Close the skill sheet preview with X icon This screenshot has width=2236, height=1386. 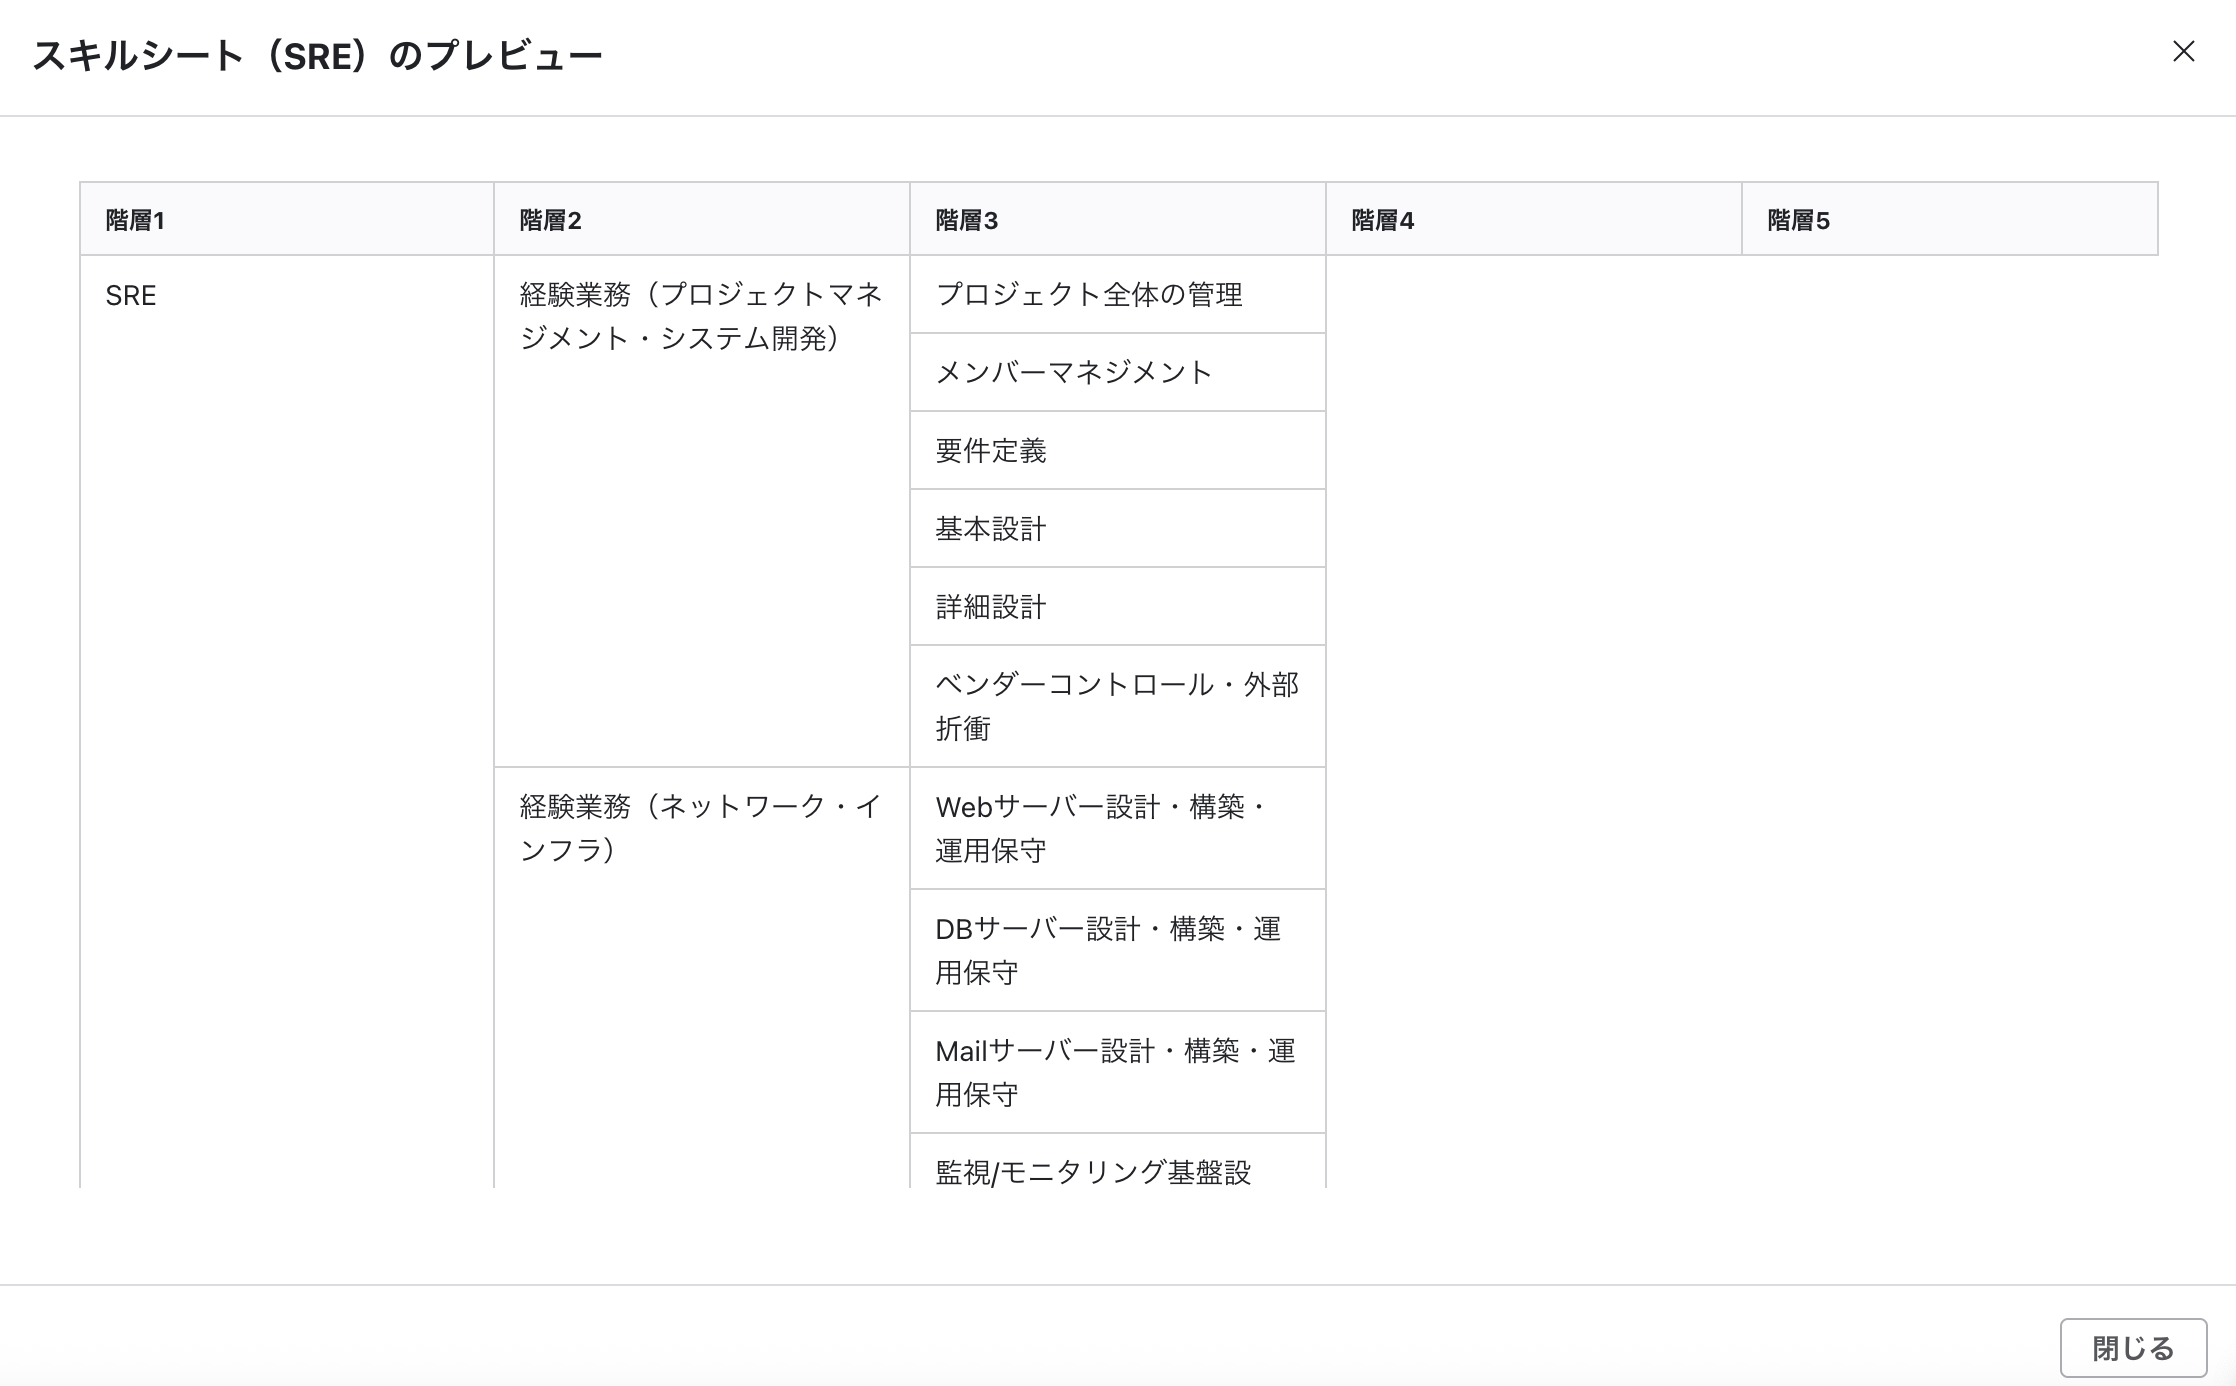(x=2183, y=52)
